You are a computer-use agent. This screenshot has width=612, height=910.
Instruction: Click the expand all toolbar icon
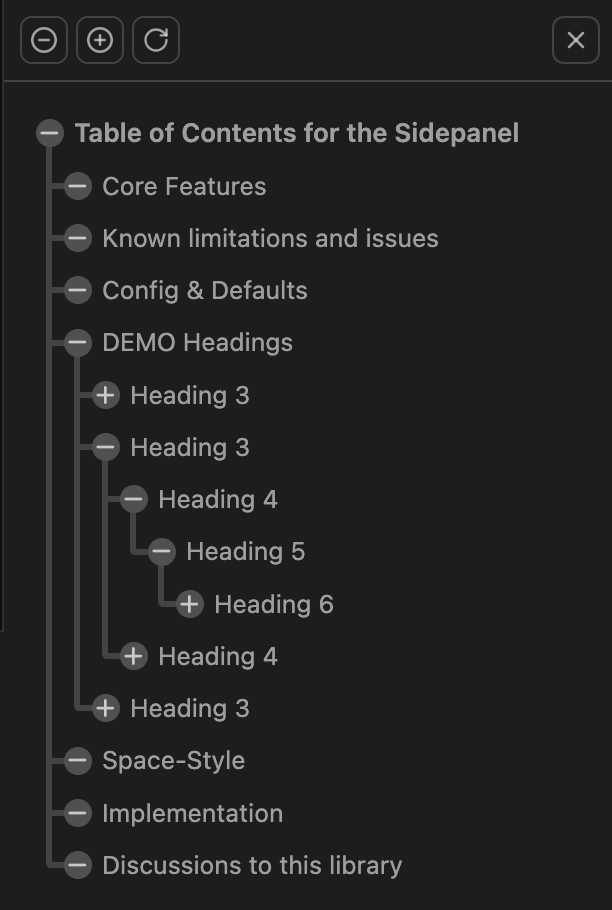point(100,40)
